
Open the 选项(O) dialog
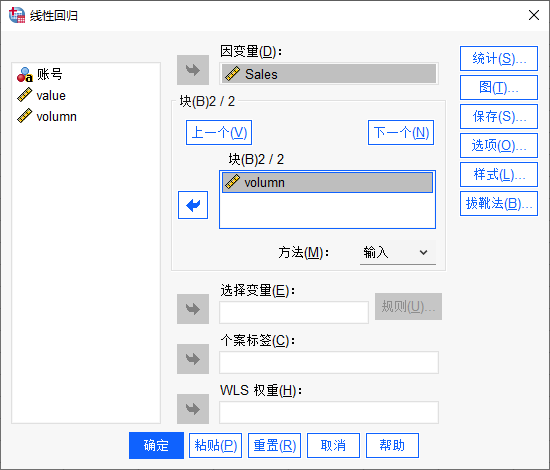pos(499,146)
